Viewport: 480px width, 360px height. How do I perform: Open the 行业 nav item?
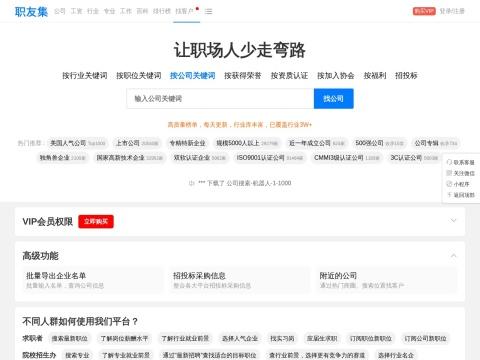(x=93, y=11)
